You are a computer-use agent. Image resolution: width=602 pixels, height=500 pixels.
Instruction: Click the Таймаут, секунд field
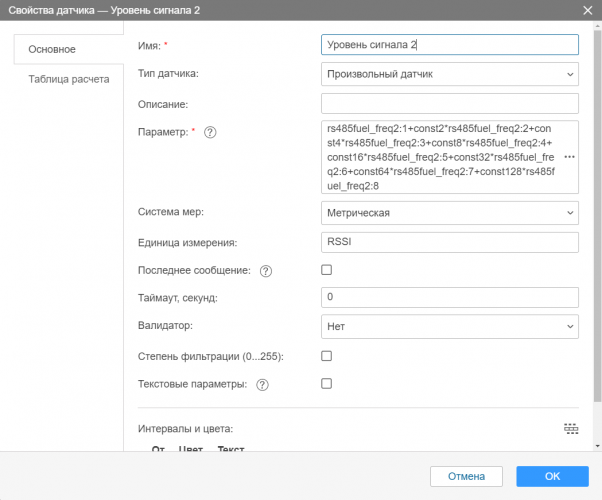pyautogui.click(x=450, y=298)
